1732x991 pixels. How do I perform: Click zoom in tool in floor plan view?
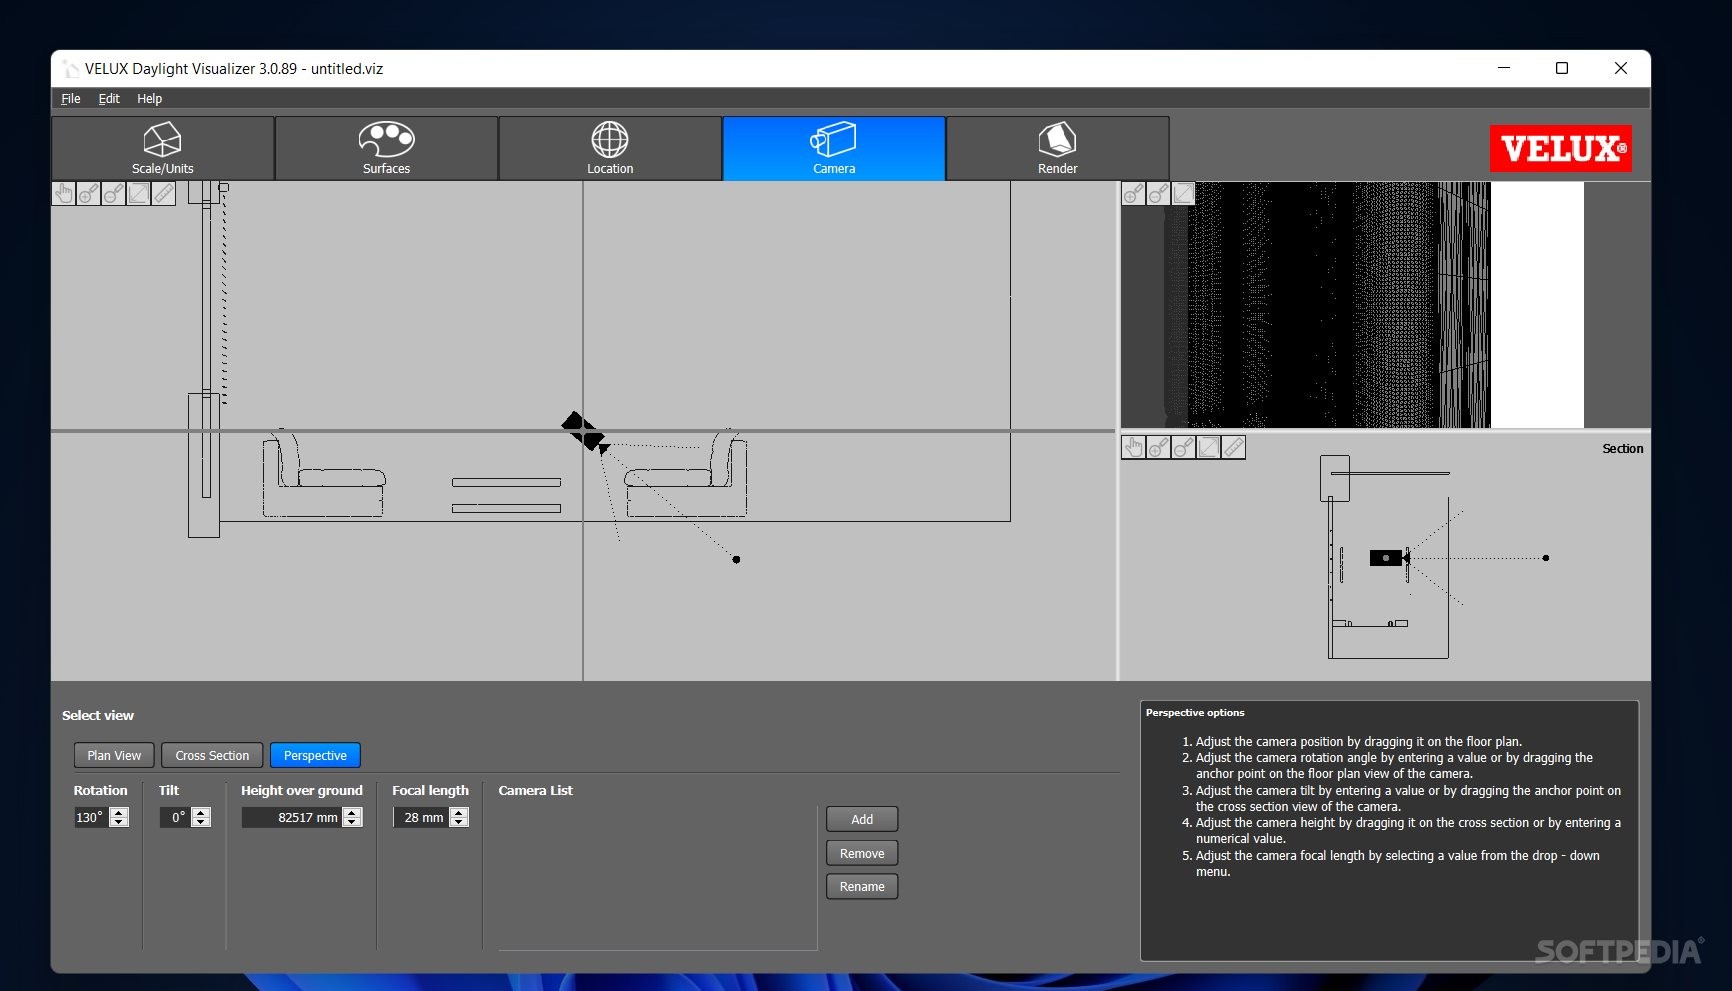coord(89,193)
